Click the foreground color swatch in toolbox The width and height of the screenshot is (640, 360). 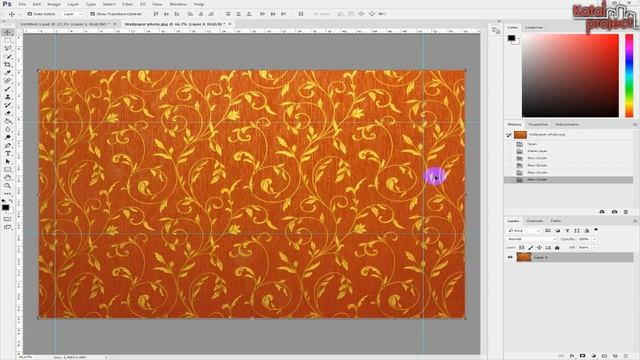(5, 207)
